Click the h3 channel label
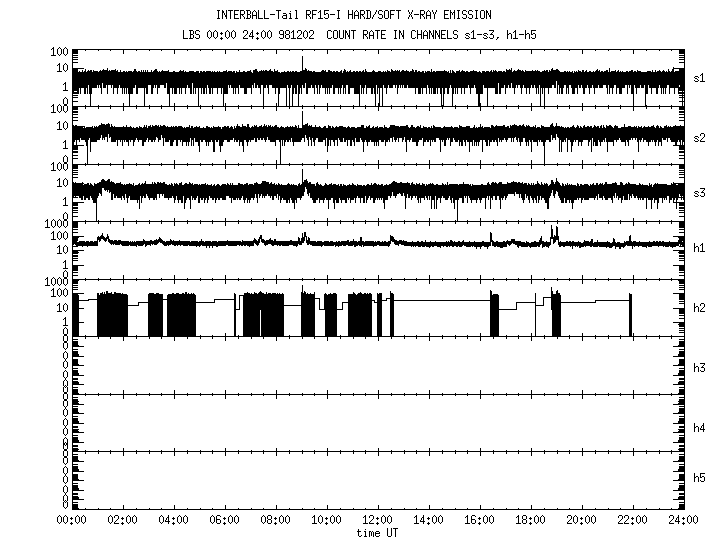The image size is (720, 550). coord(699,368)
